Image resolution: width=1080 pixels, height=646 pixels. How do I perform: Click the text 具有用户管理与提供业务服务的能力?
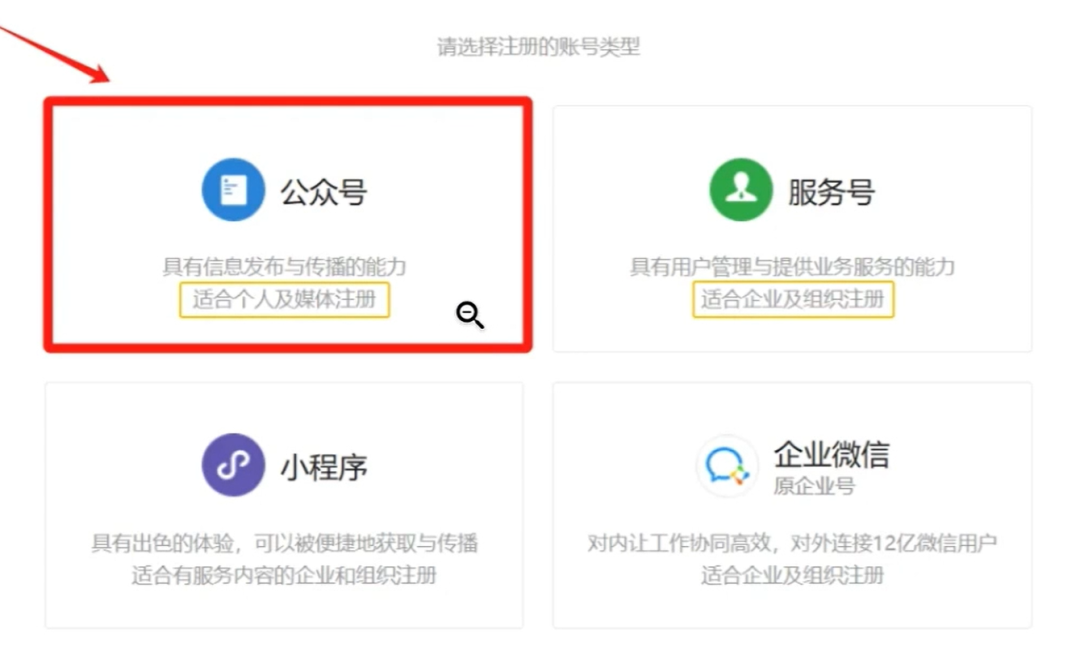pyautogui.click(x=792, y=267)
